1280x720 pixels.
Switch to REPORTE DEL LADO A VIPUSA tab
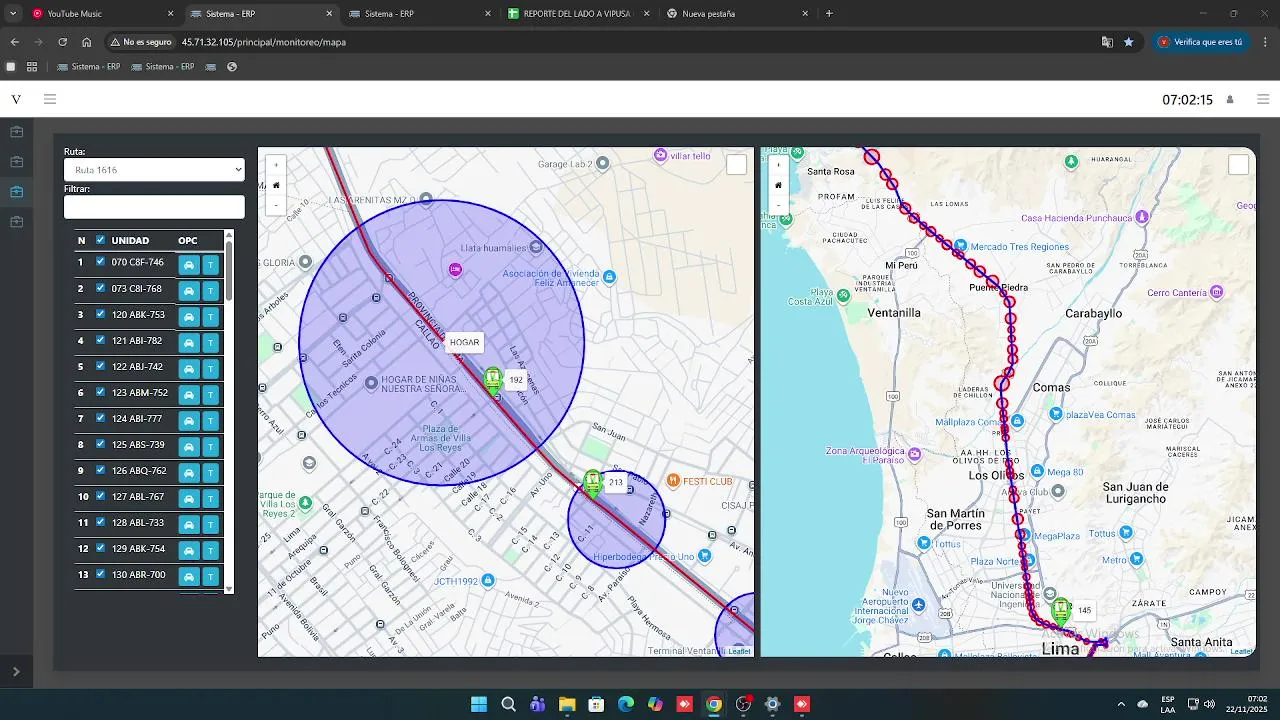[x=580, y=14]
